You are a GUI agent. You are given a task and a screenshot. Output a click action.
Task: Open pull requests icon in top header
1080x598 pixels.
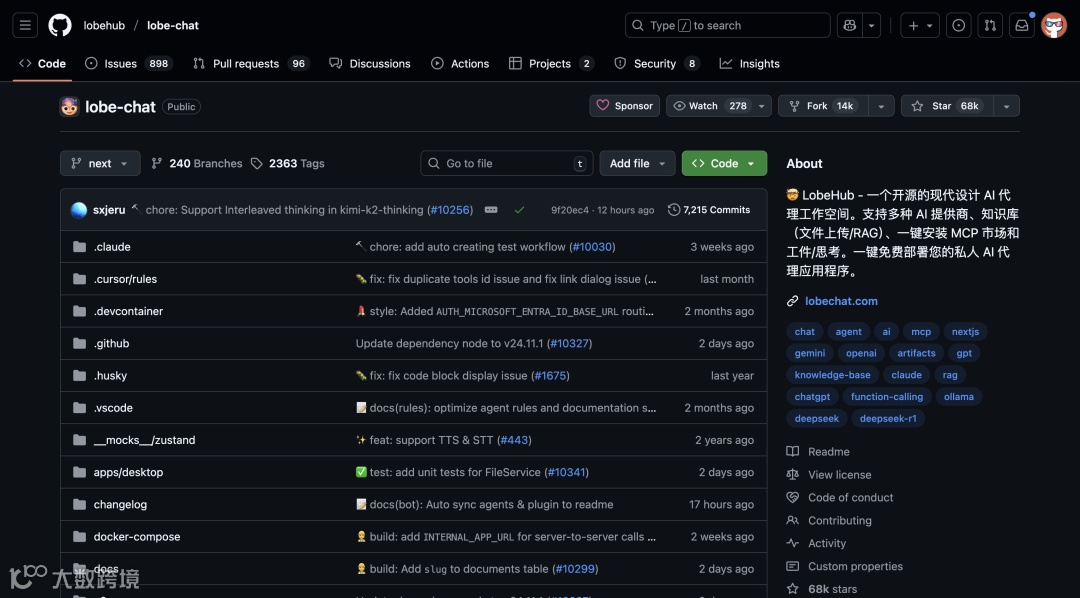pos(990,25)
